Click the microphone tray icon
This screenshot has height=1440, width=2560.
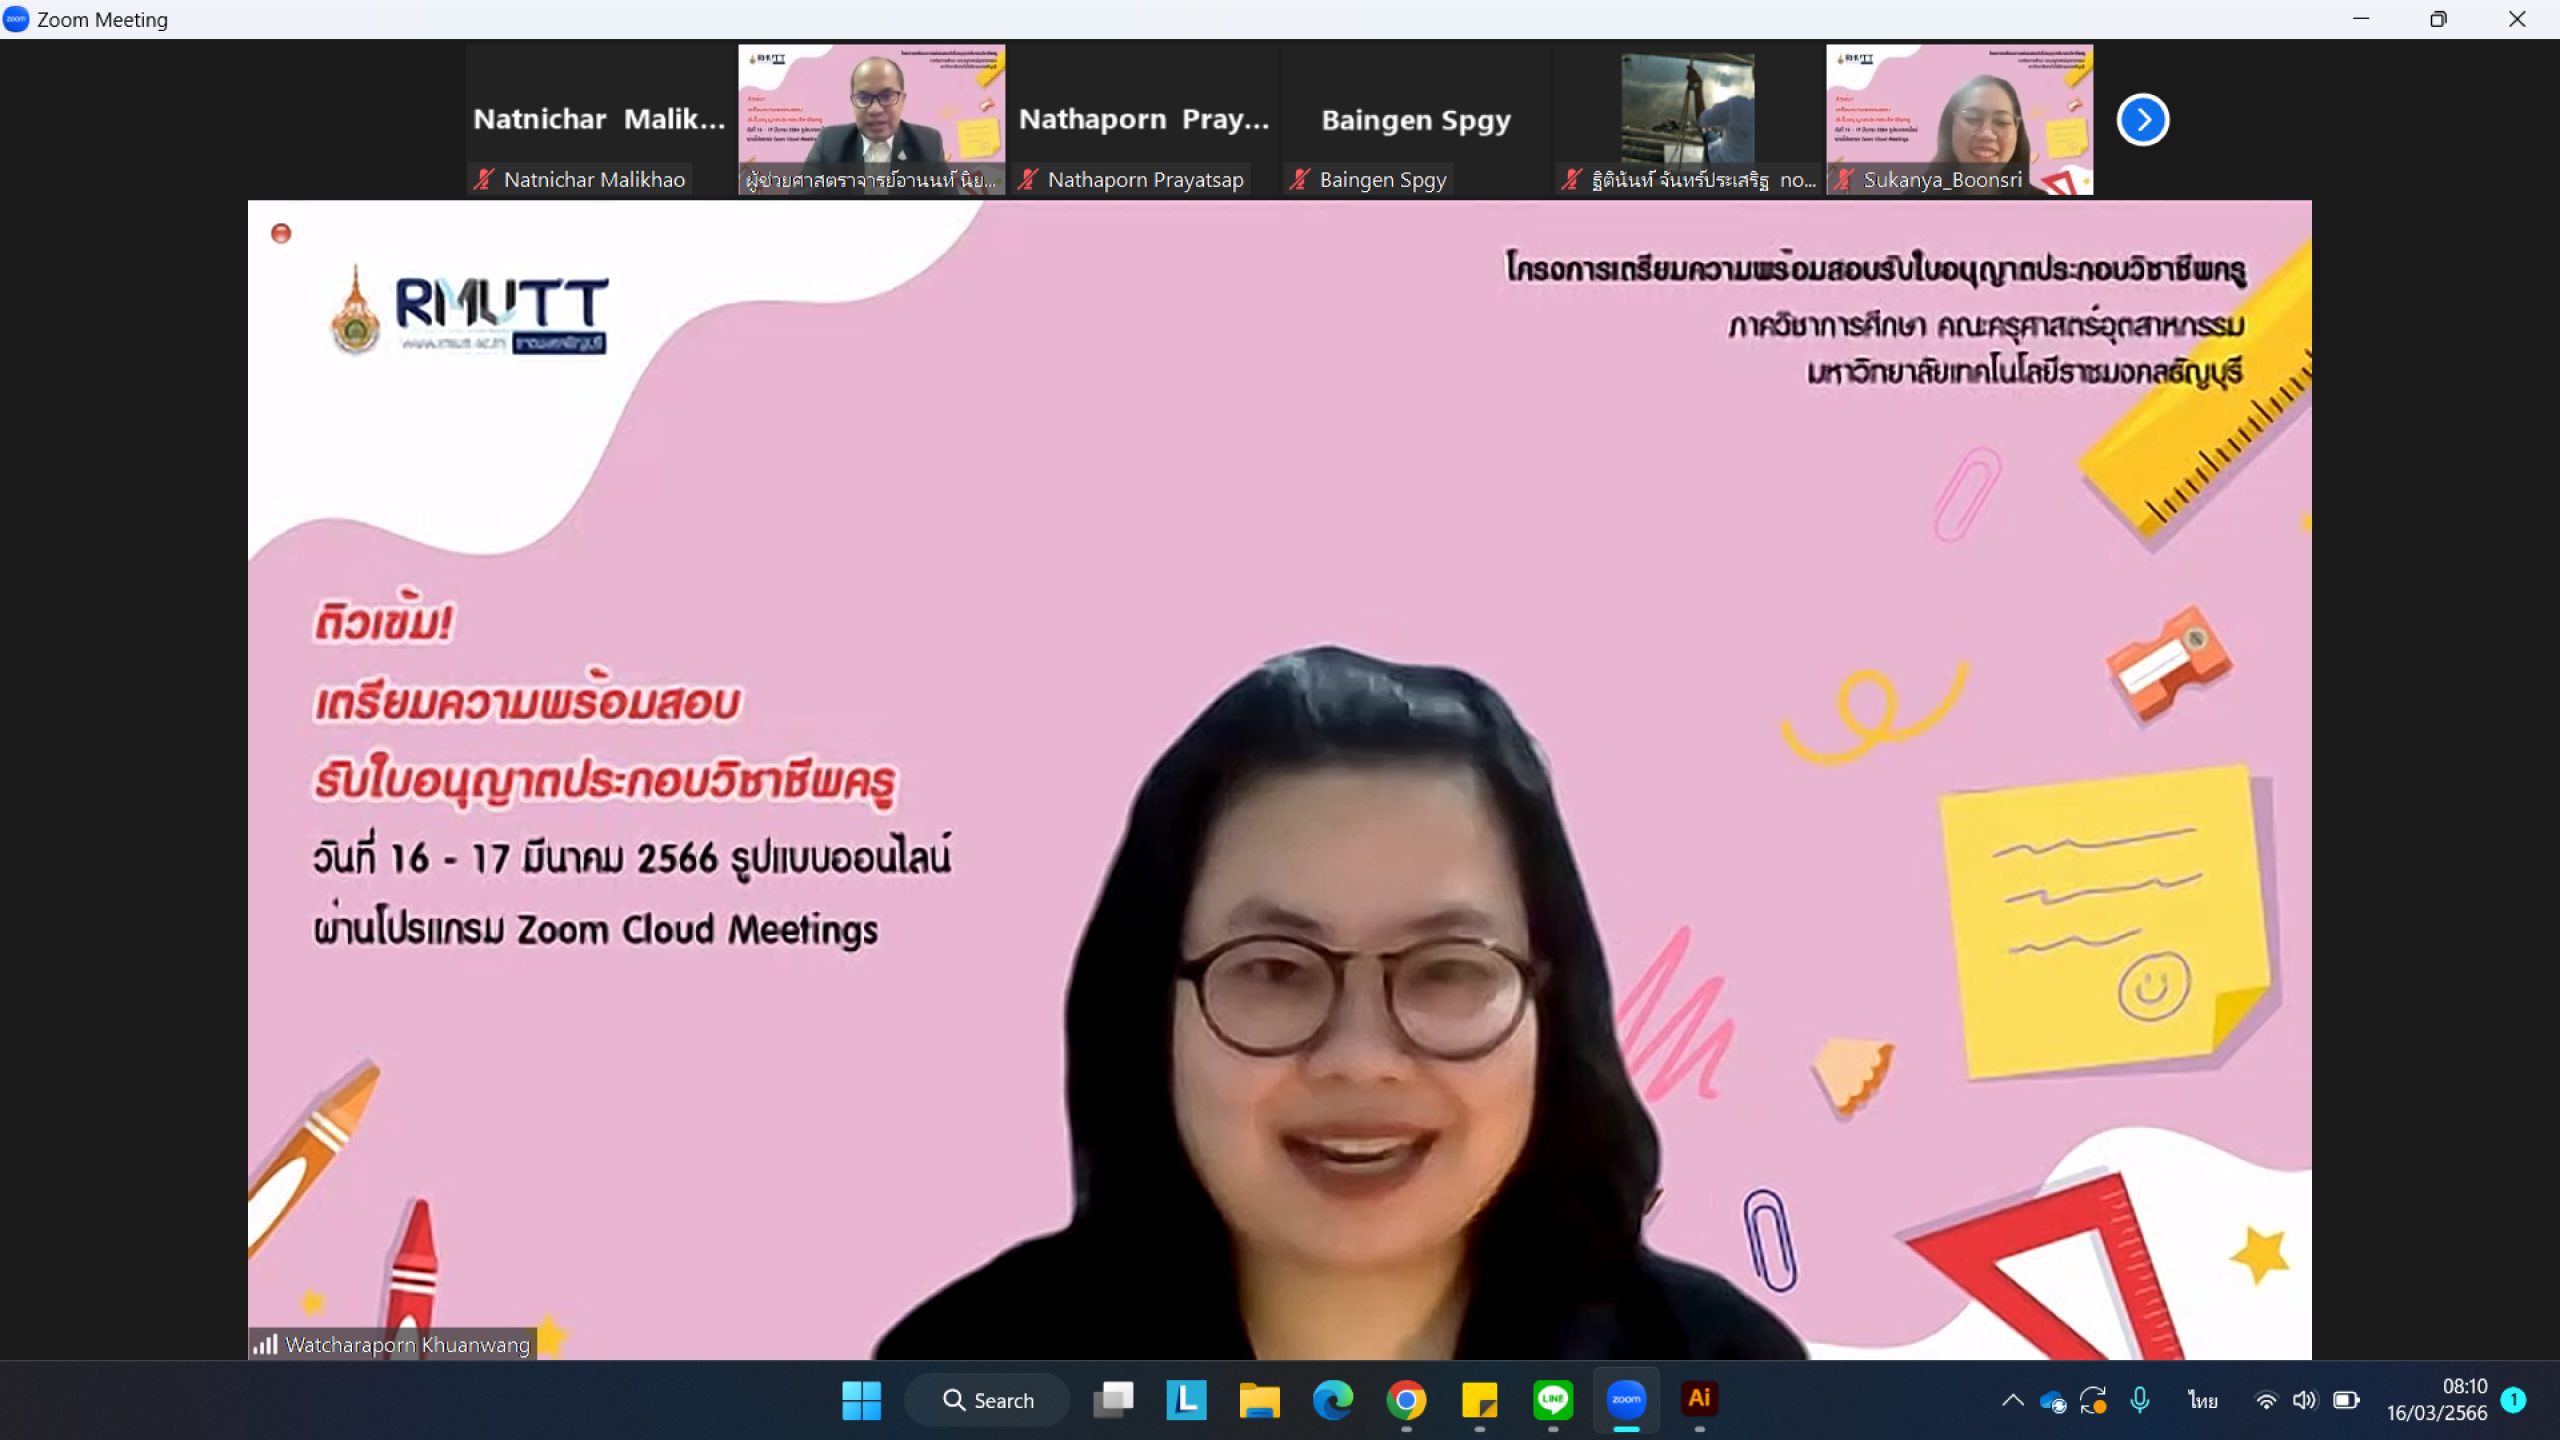coord(2140,1400)
